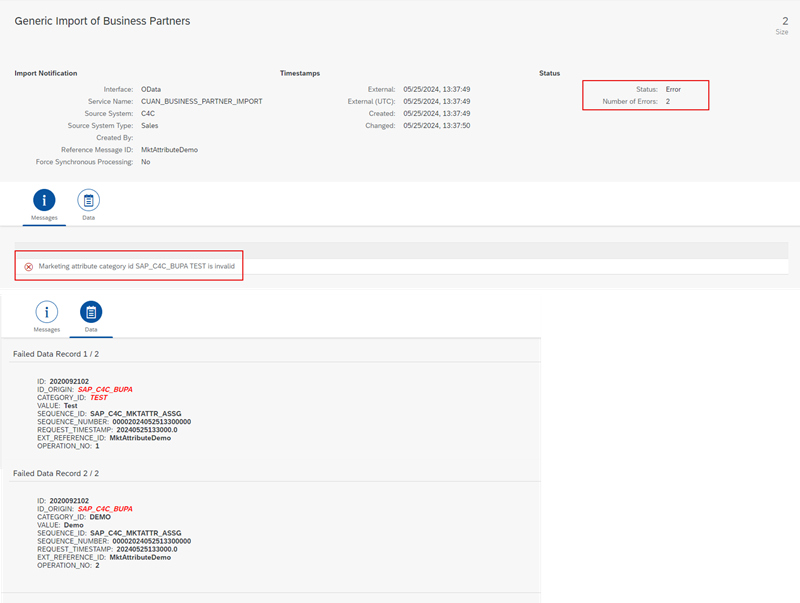Click OPERATION_NO value 1 in record 1
This screenshot has height=603, width=800.
(x=97, y=446)
